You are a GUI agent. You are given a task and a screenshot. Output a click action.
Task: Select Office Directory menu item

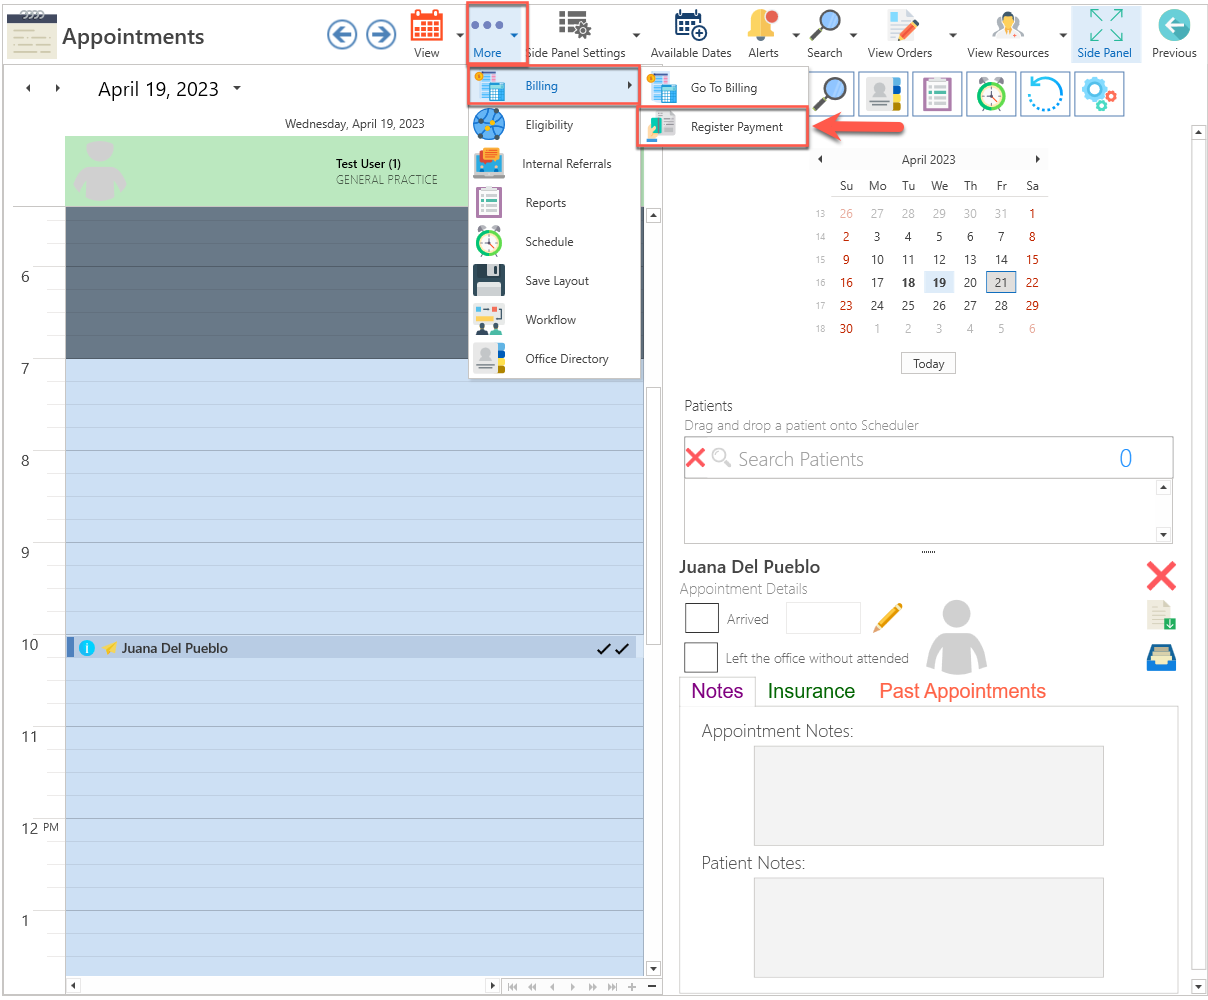click(x=555, y=359)
